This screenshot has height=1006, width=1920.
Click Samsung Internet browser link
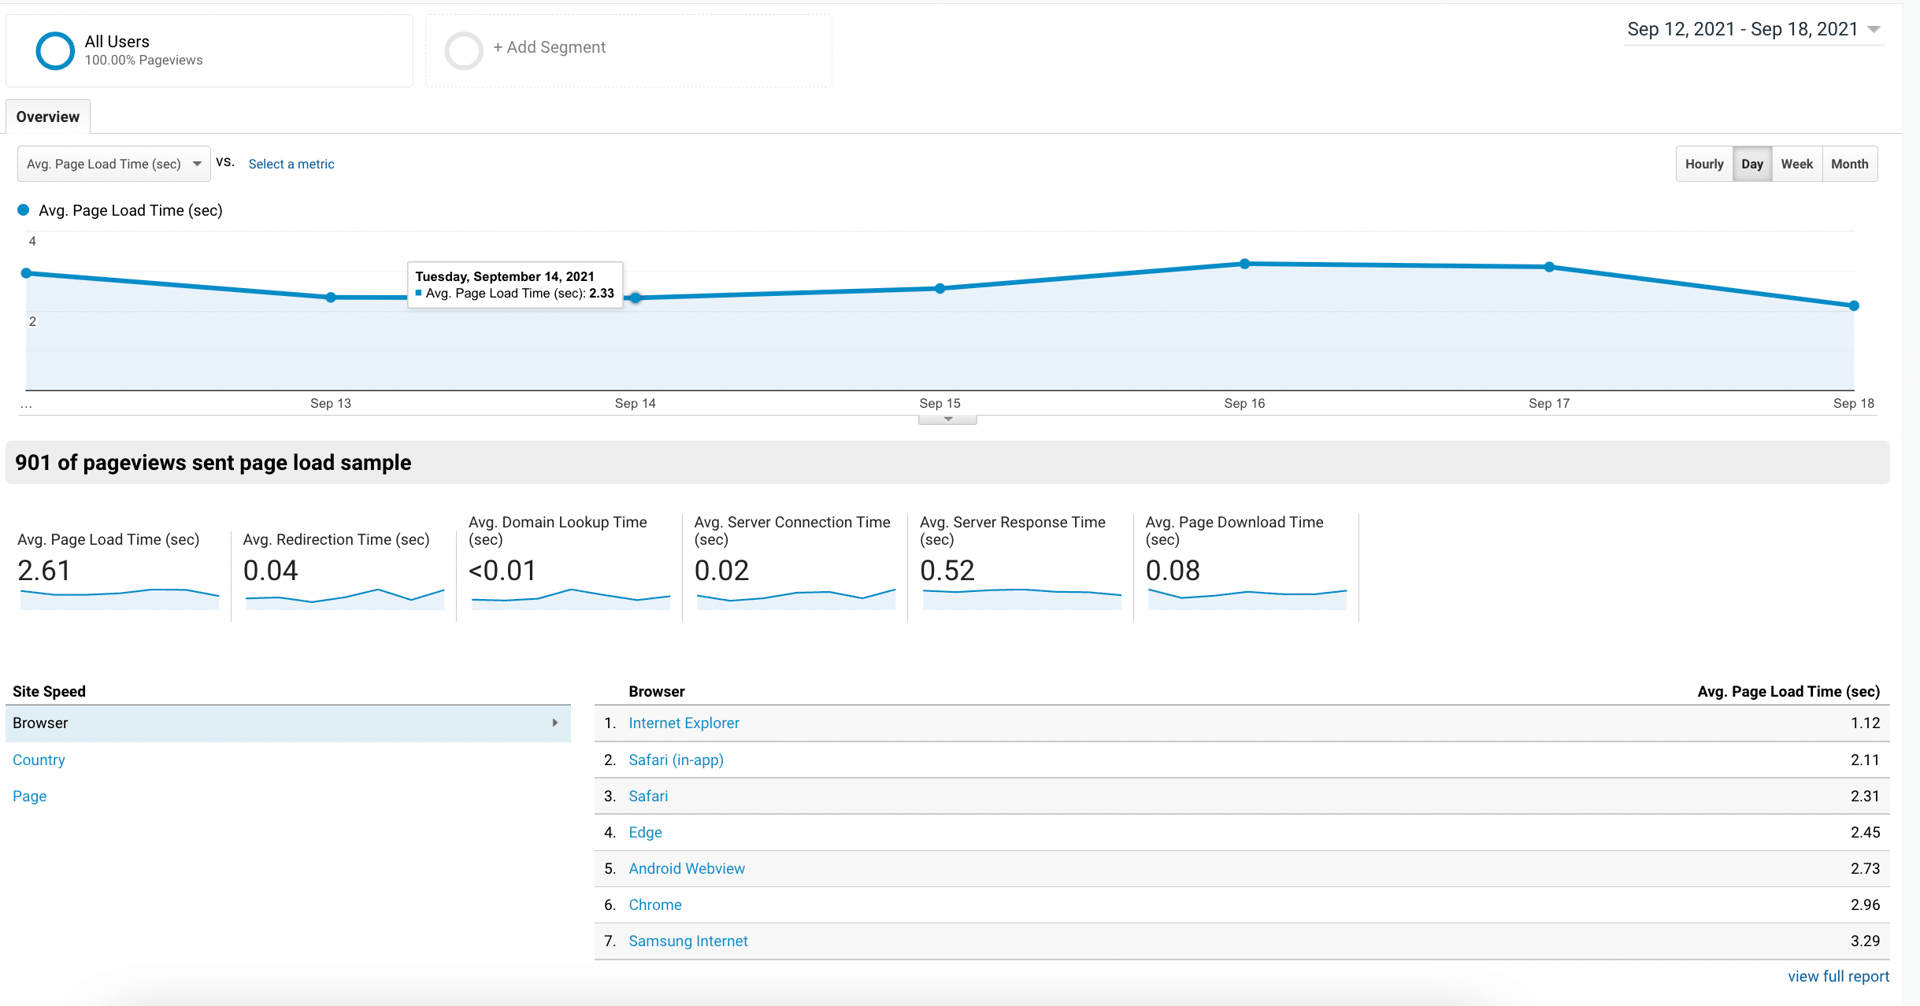[688, 941]
